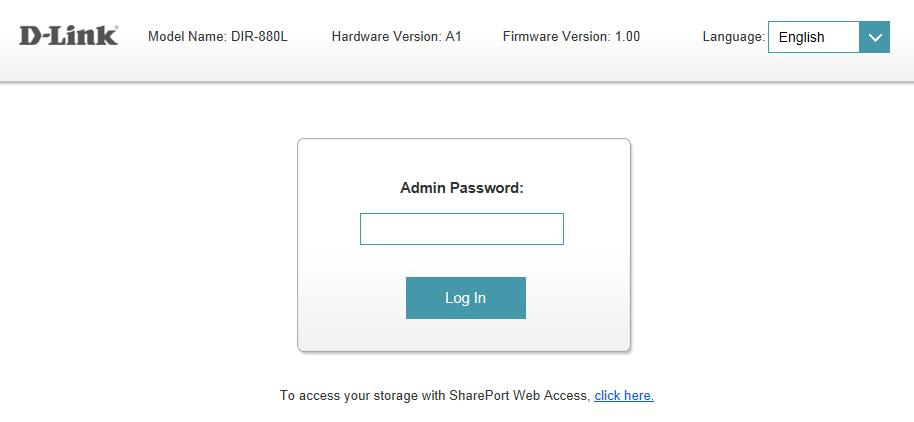The image size is (914, 422).
Task: Click the DIR-880L model value
Action: click(x=259, y=37)
